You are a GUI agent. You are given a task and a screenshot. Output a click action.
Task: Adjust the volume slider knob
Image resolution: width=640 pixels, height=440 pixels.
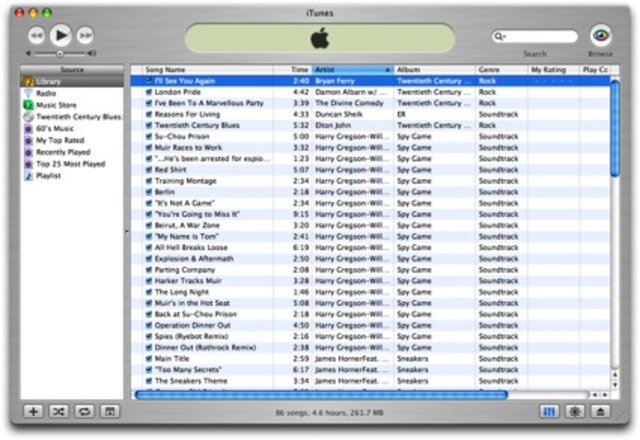pos(60,53)
